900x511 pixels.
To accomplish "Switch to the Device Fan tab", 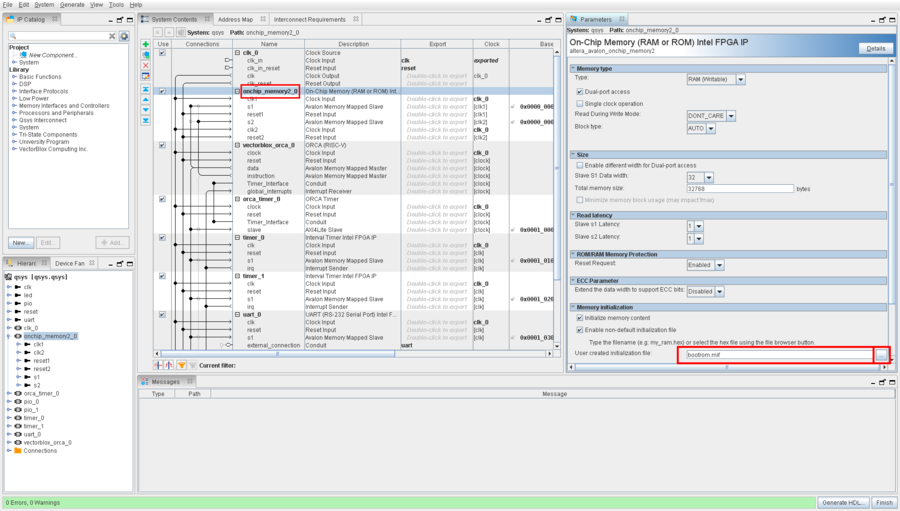I will pos(70,264).
